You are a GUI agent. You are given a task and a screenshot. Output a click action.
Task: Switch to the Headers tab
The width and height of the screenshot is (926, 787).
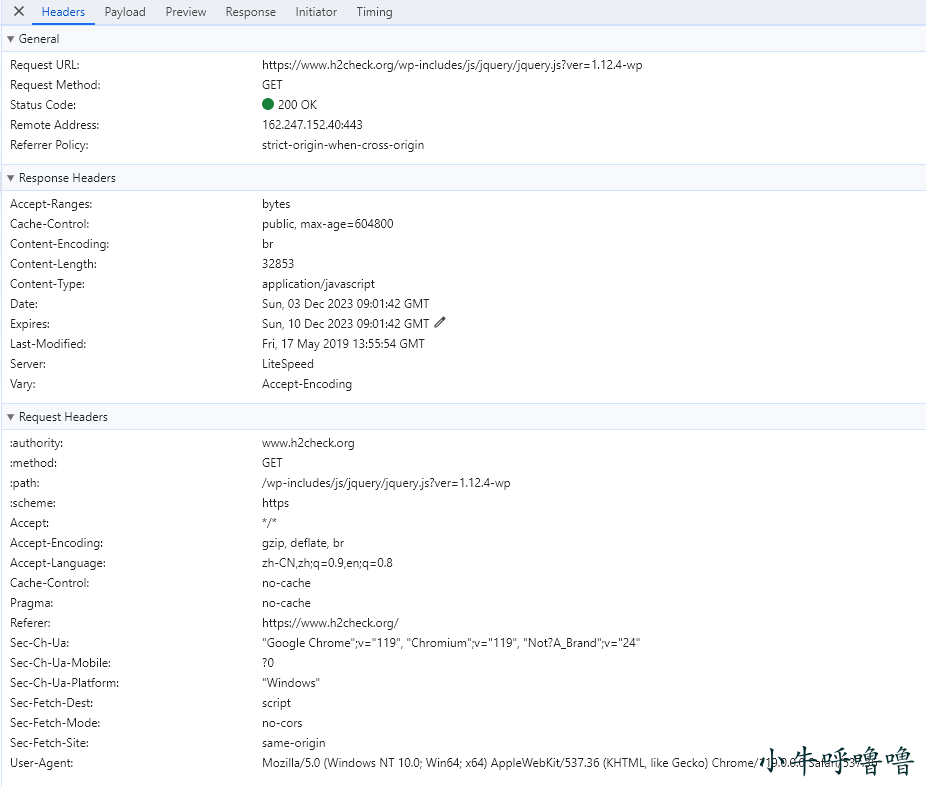(63, 12)
